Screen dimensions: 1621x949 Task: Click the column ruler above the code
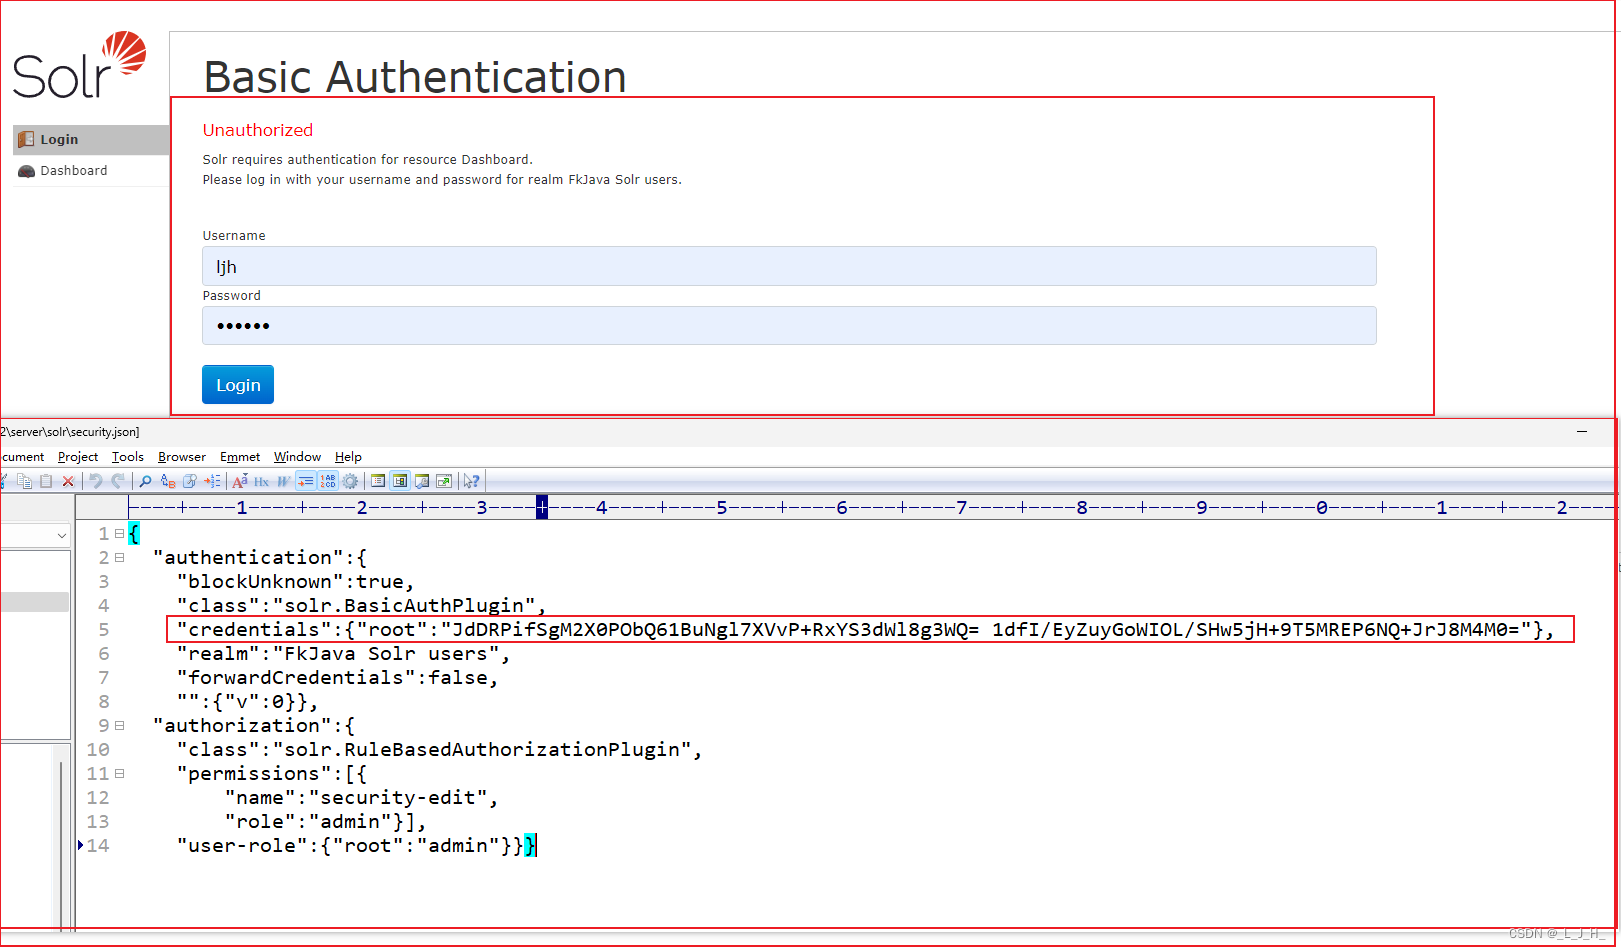(870, 508)
